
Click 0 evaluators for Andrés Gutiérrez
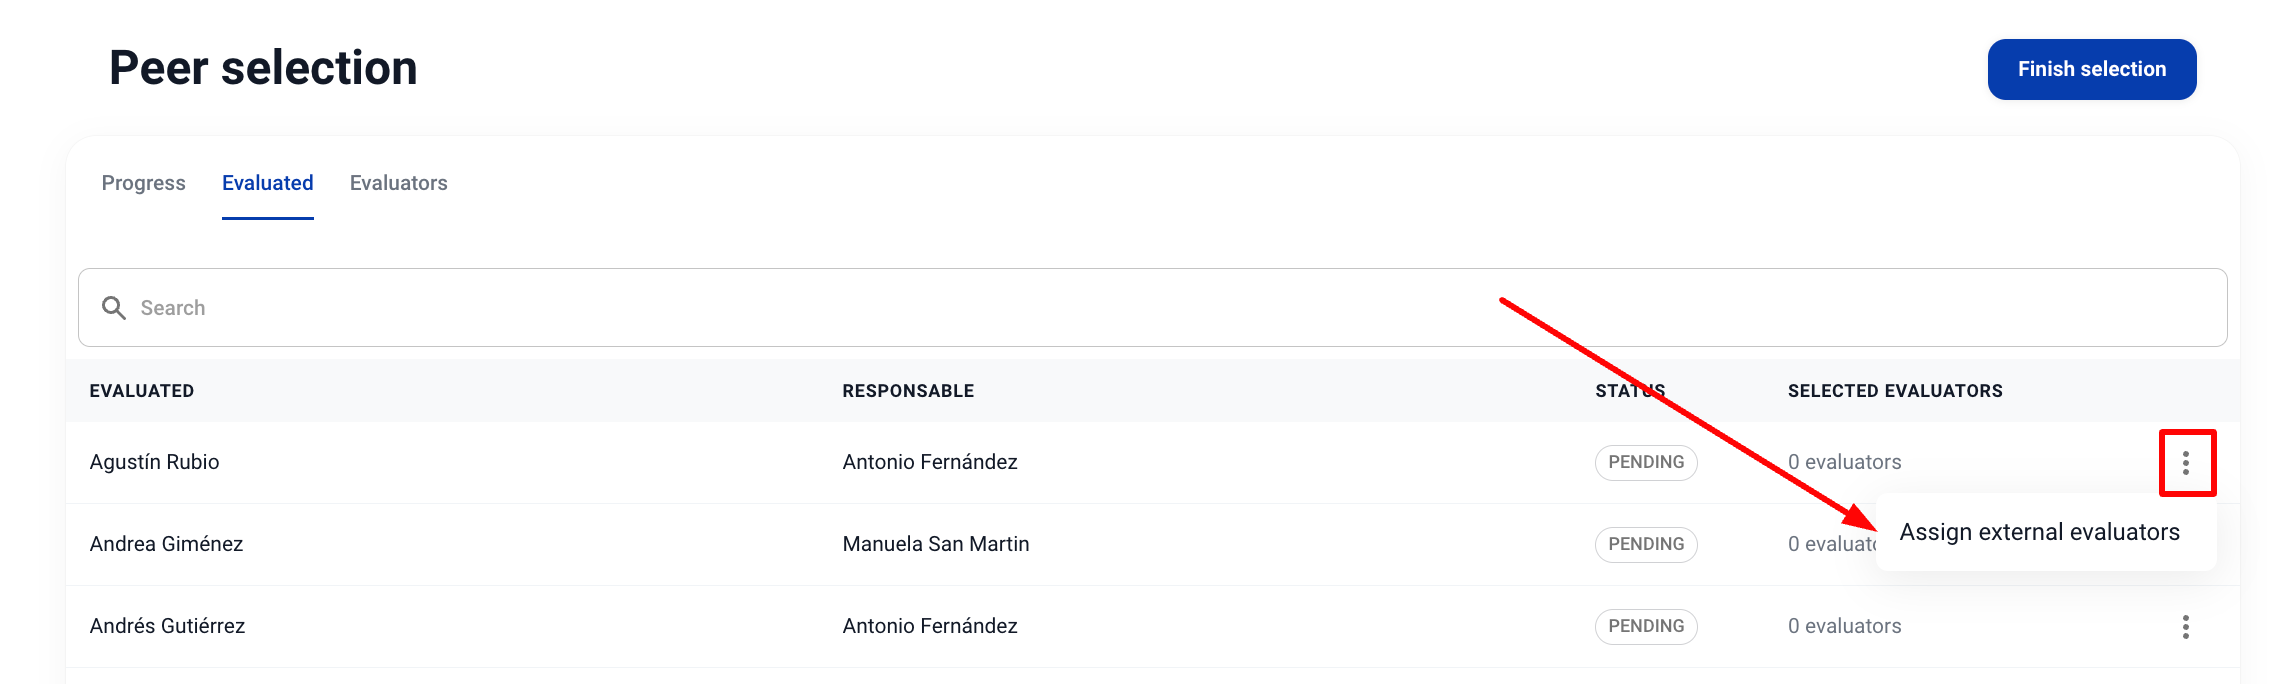click(1844, 626)
